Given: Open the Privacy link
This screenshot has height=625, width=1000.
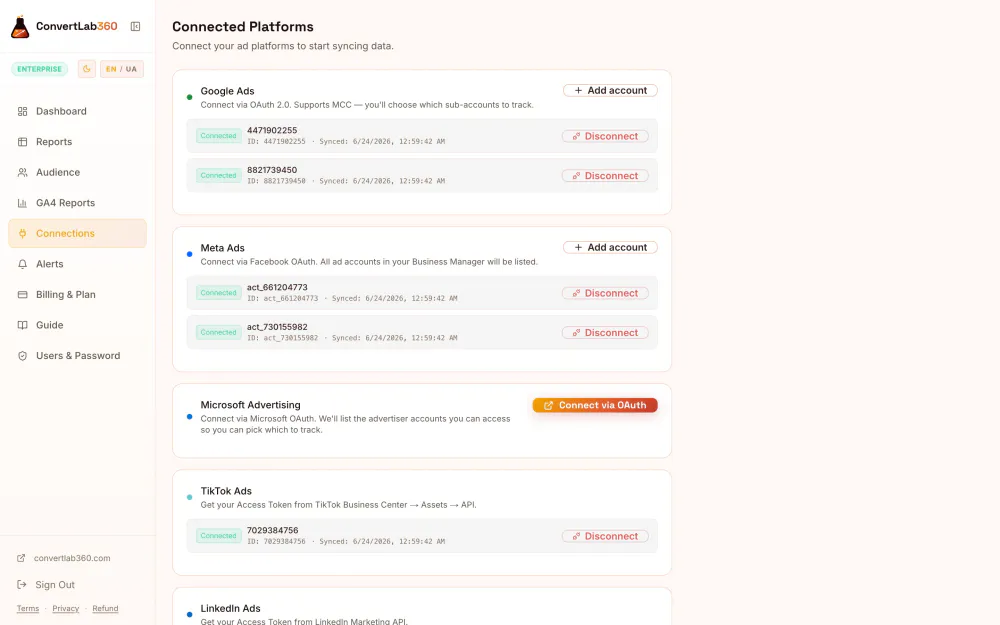Looking at the screenshot, I should pyautogui.click(x=66, y=608).
